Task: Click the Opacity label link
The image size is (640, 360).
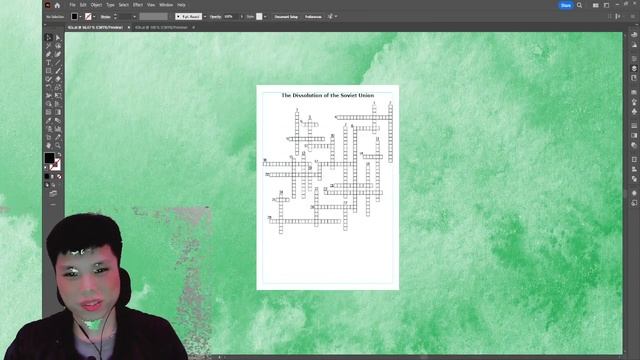Action: pos(215,17)
